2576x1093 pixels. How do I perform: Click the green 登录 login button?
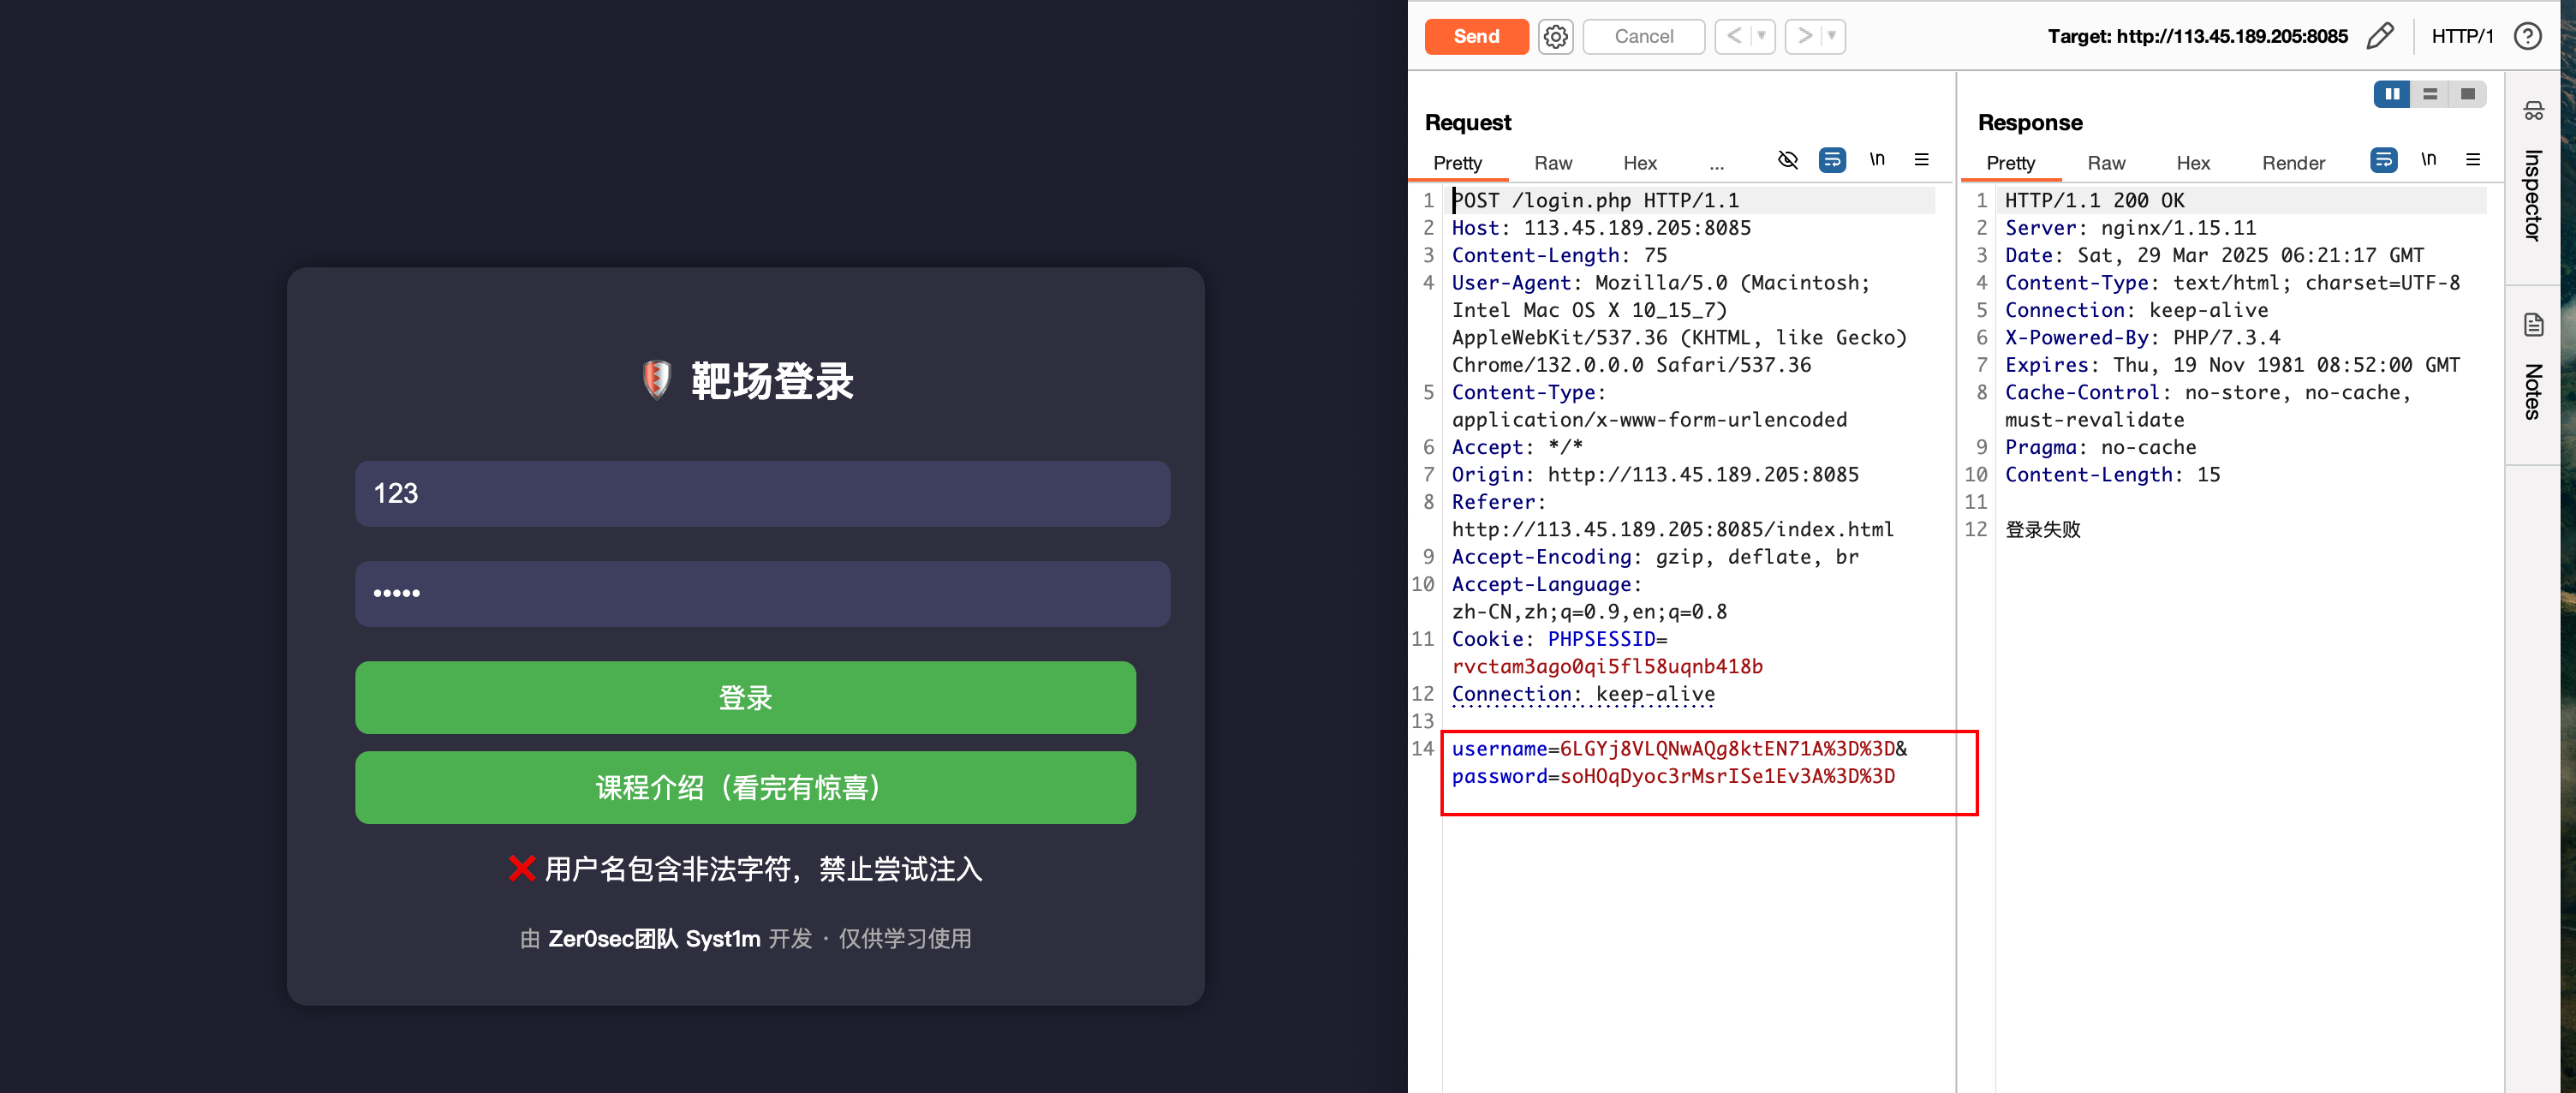pos(745,698)
